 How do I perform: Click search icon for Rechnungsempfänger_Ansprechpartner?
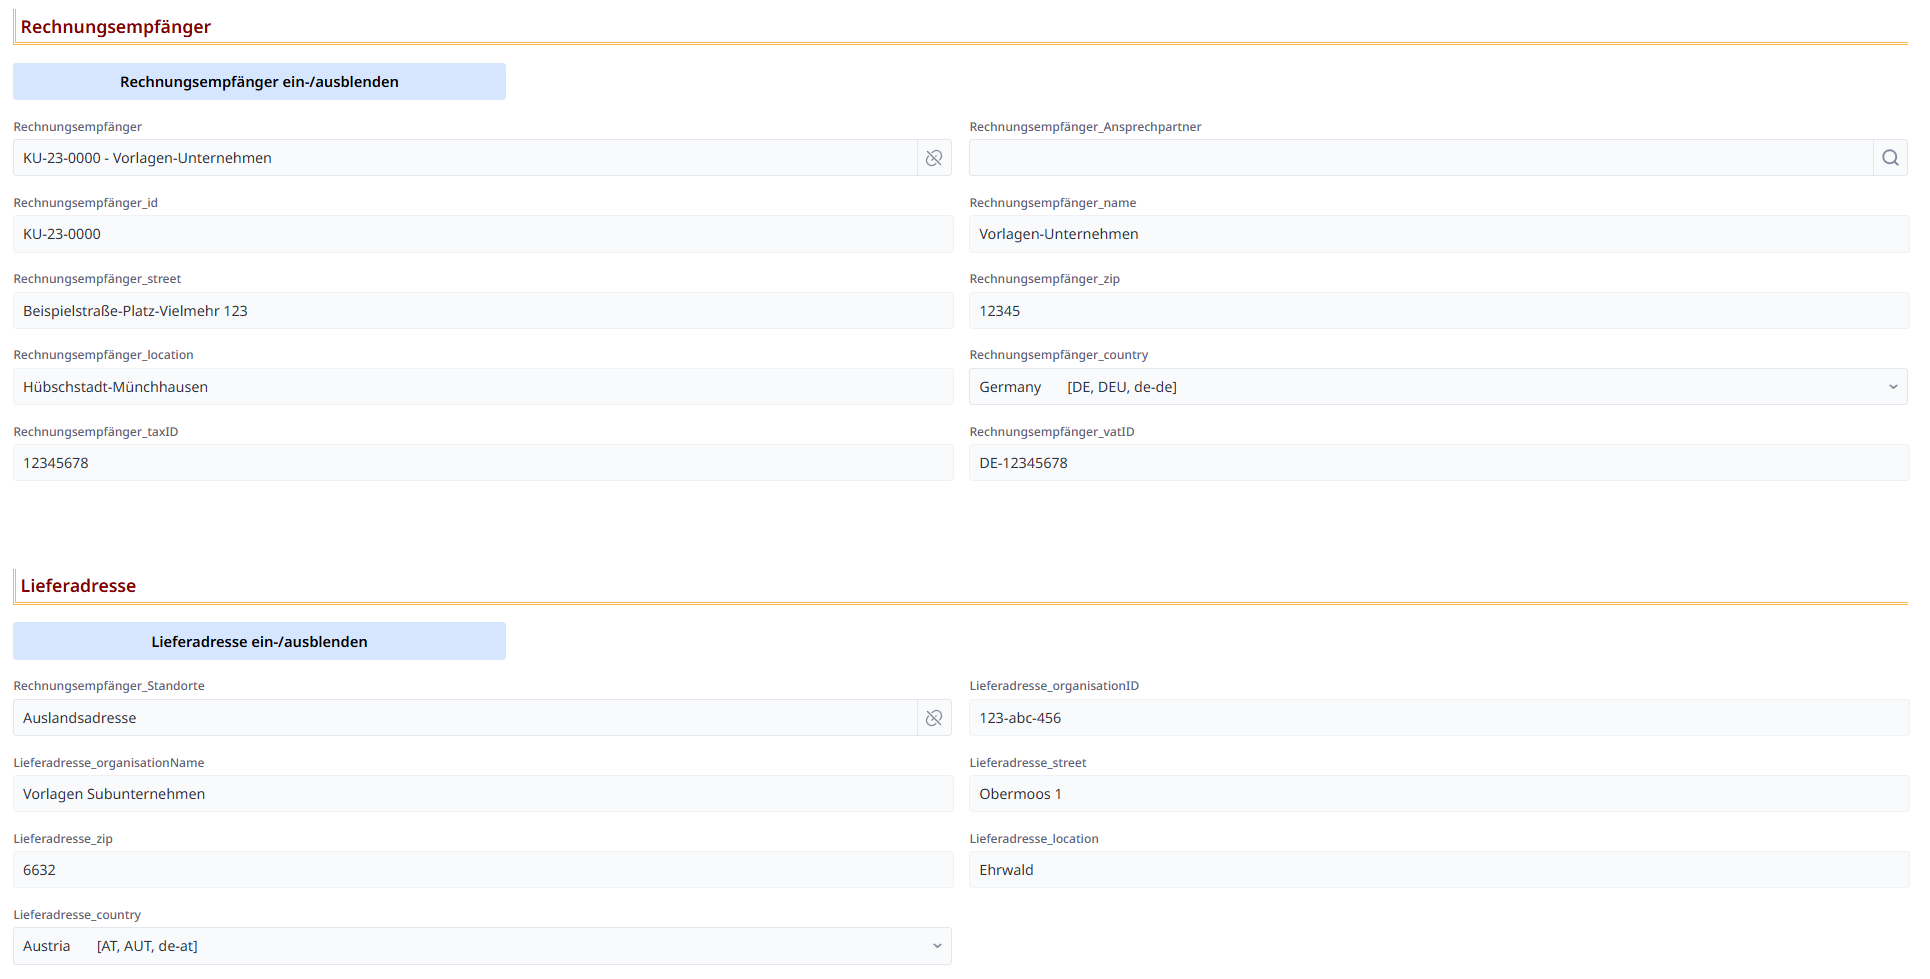coord(1889,158)
